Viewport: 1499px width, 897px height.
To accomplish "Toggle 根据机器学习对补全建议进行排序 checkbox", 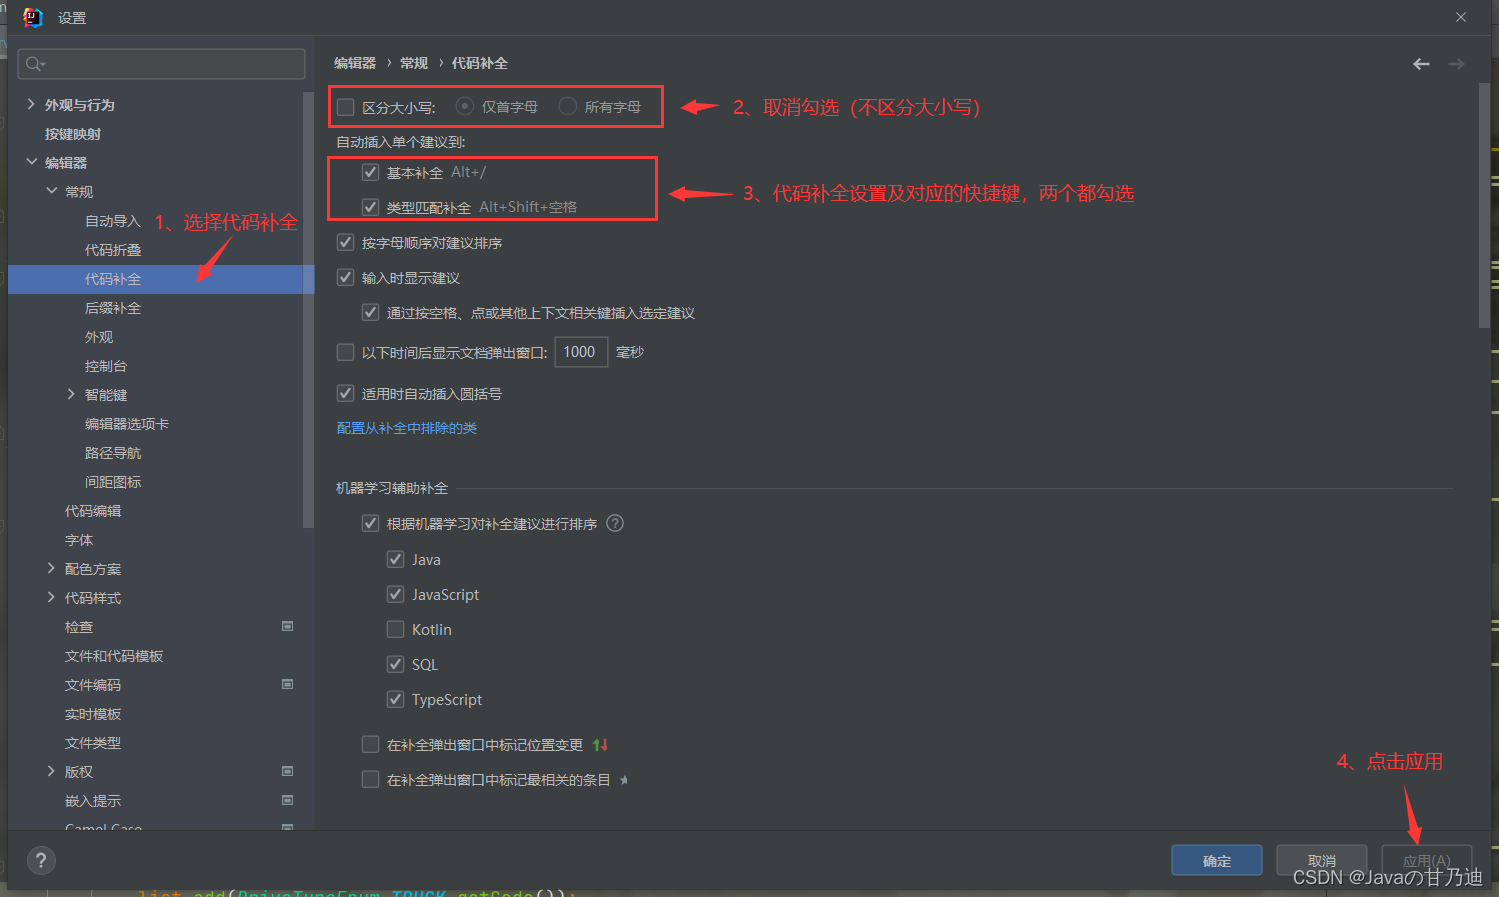I will pyautogui.click(x=371, y=523).
